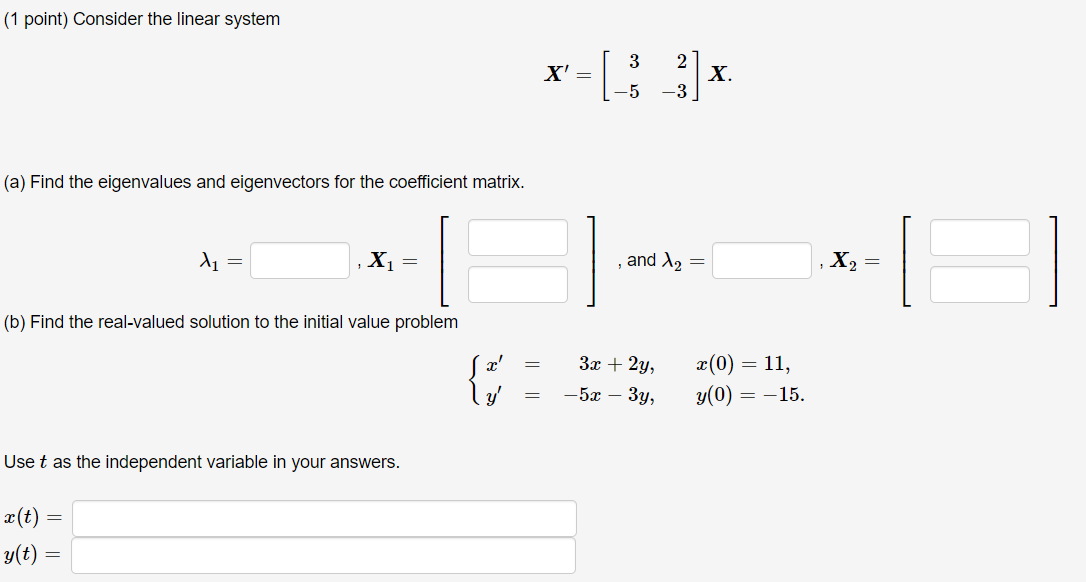
Task: Click the bottom entry of vector X1
Action: (517, 284)
